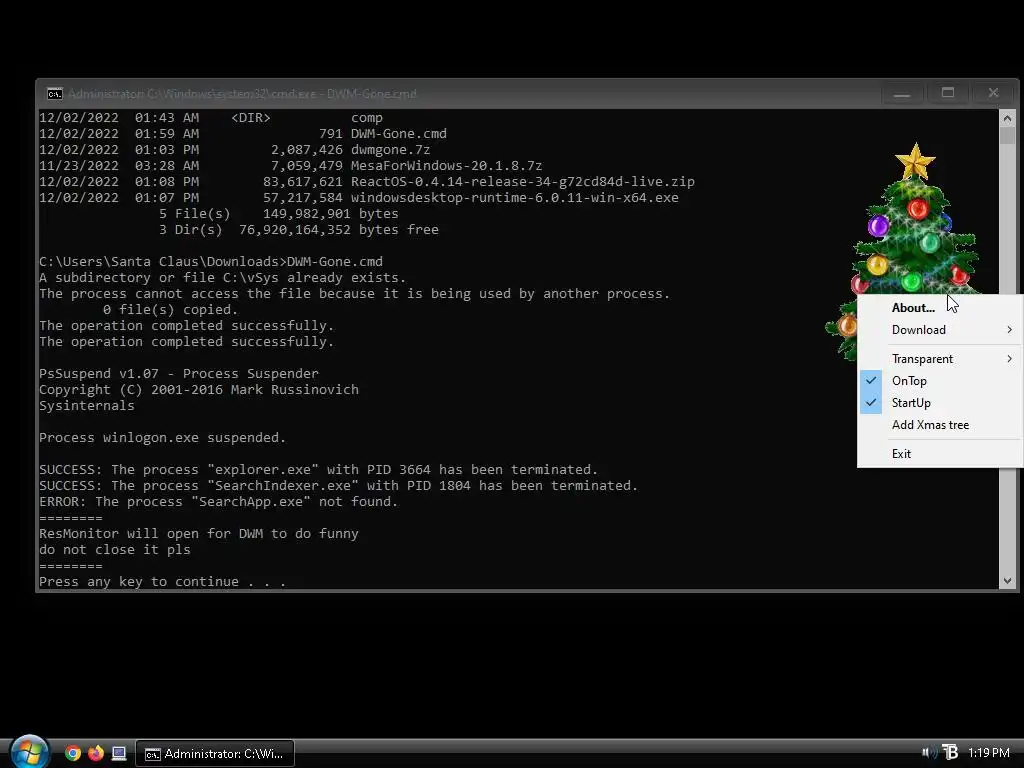Click 'windowsdesktop-runtime-6.0.11-win-x64.exe' text

(x=515, y=198)
